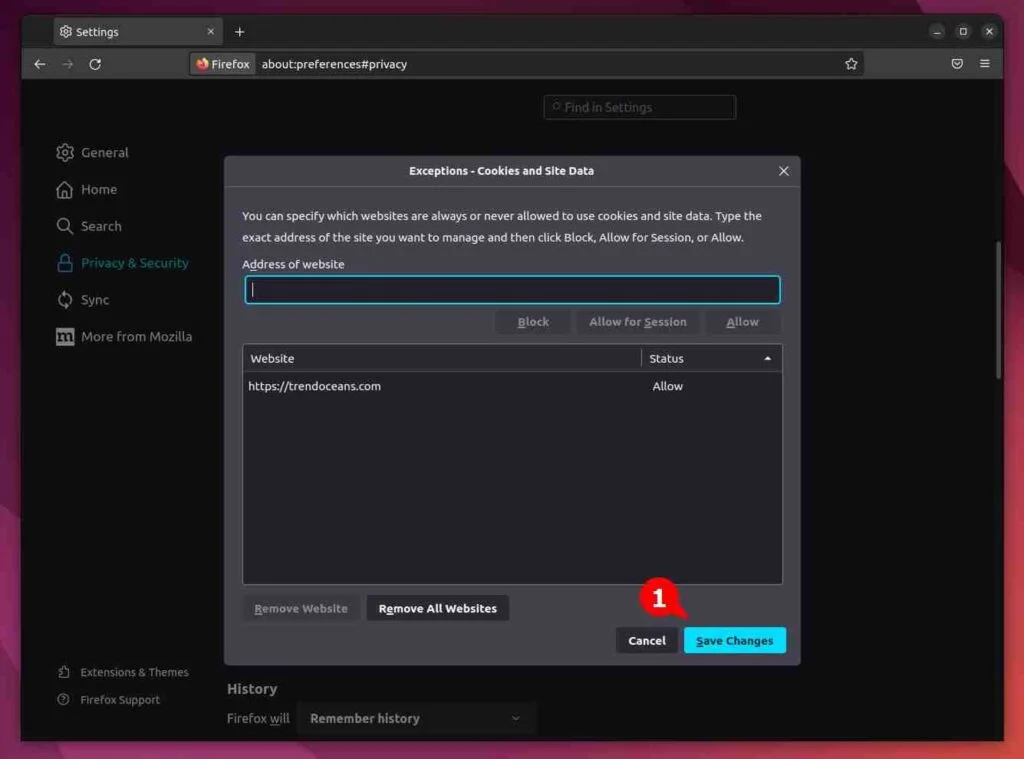Maximize the Firefox window
Screen dimensions: 1024x759
point(963,31)
